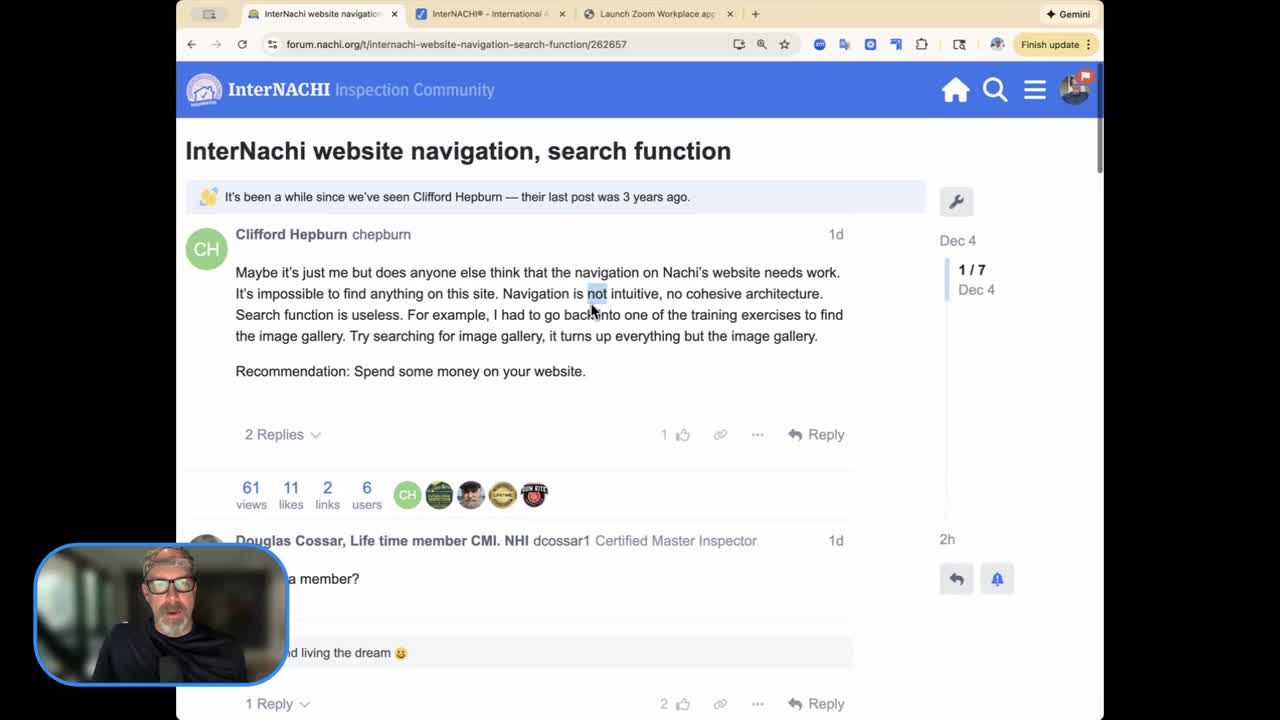Screen dimensions: 1280x720
Task: Bookmark this page with the star icon
Action: click(784, 44)
